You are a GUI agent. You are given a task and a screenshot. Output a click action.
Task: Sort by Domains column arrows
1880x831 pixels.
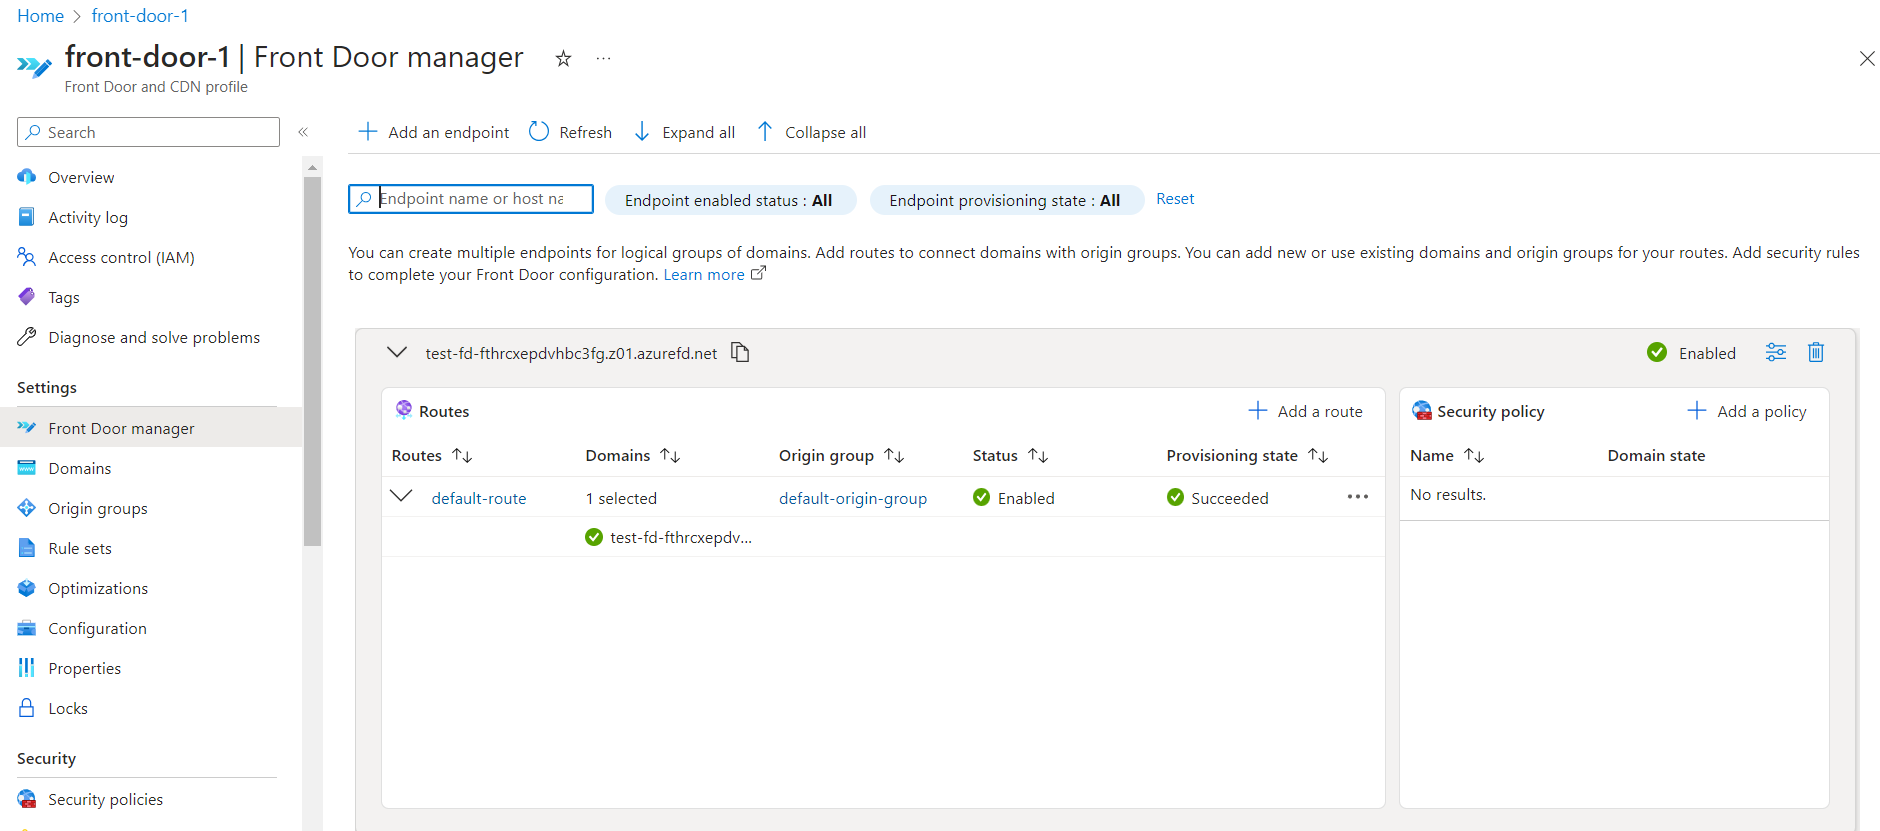[670, 455]
